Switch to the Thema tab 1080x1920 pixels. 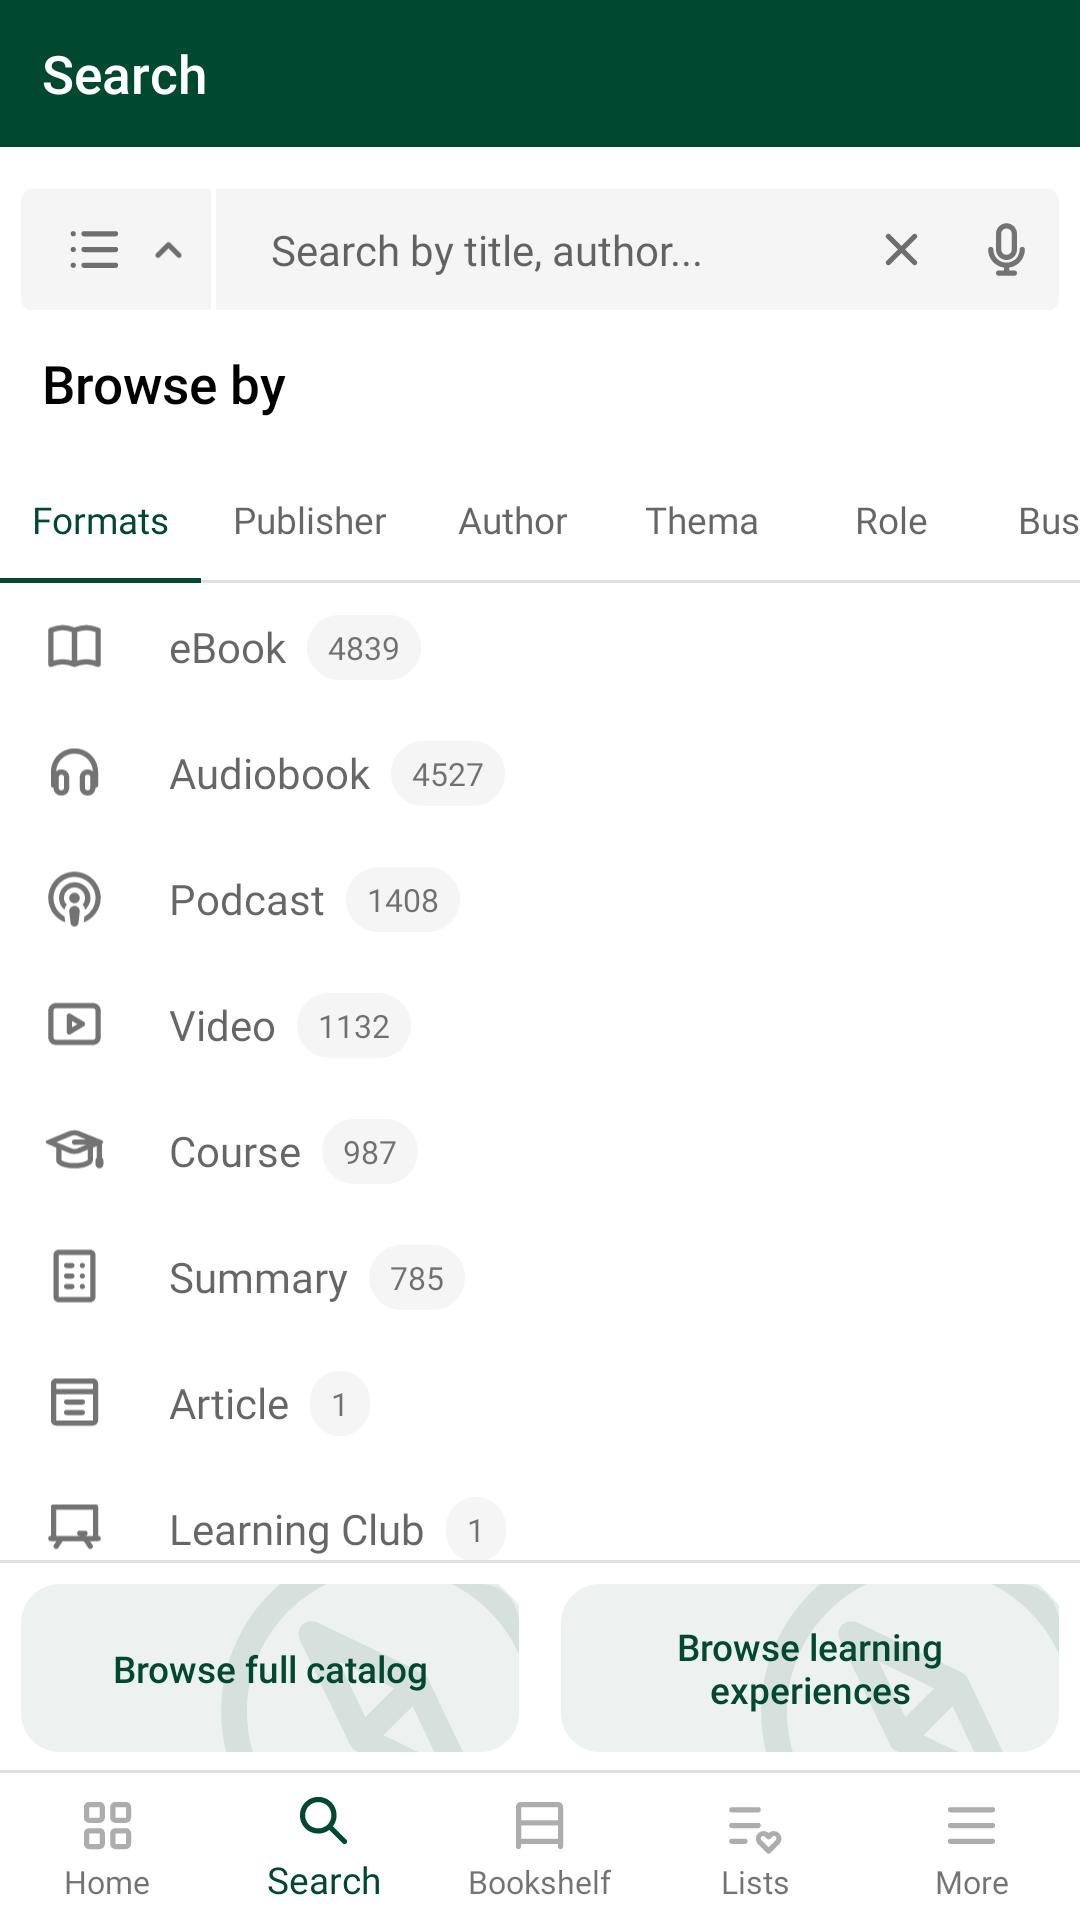[702, 521]
